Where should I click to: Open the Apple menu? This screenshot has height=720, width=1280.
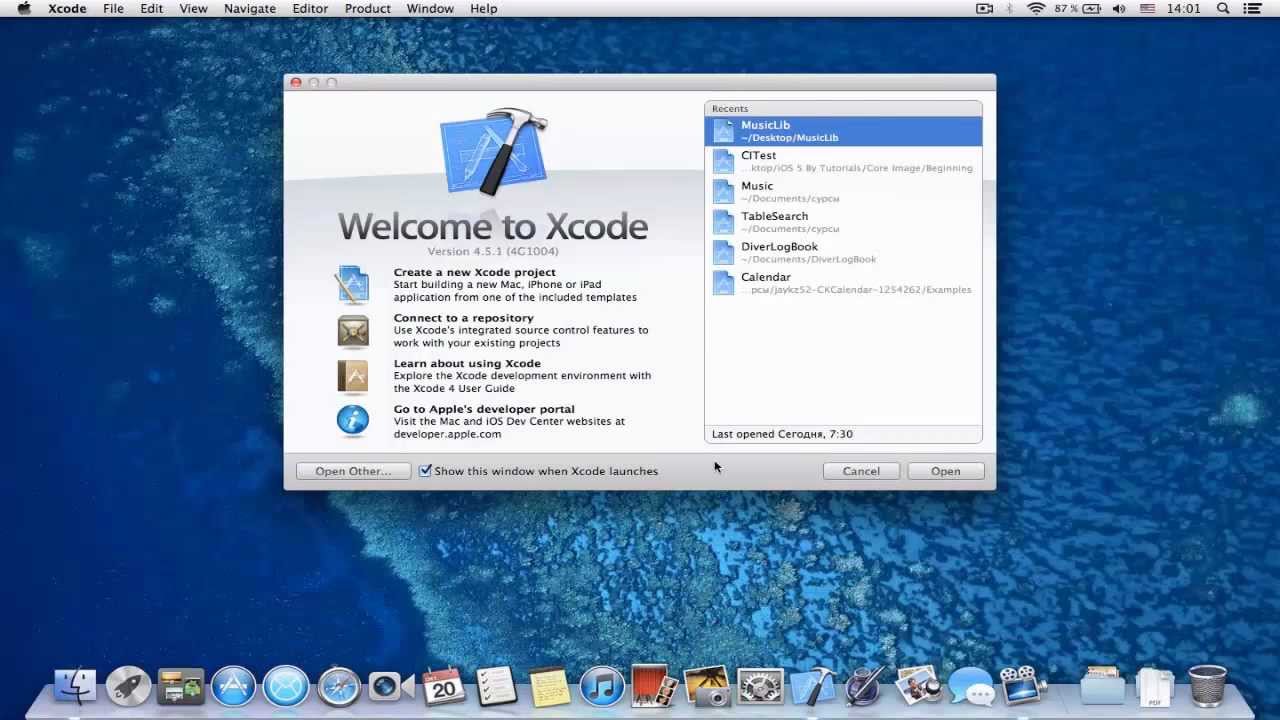click(24, 8)
